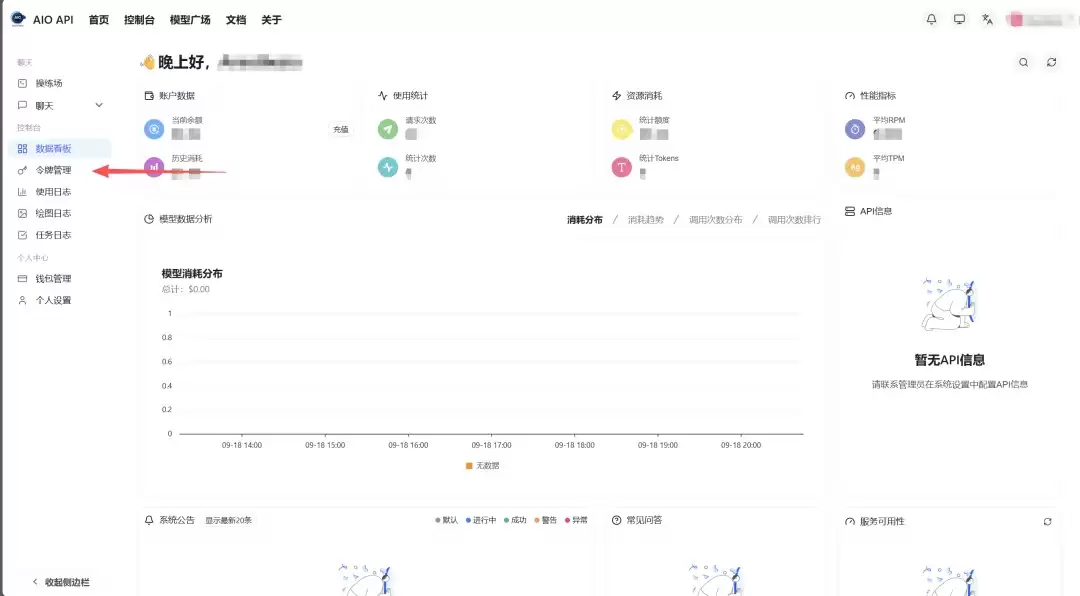The image size is (1080, 596).
Task: Click the monitor theme icon in header
Action: (x=959, y=19)
